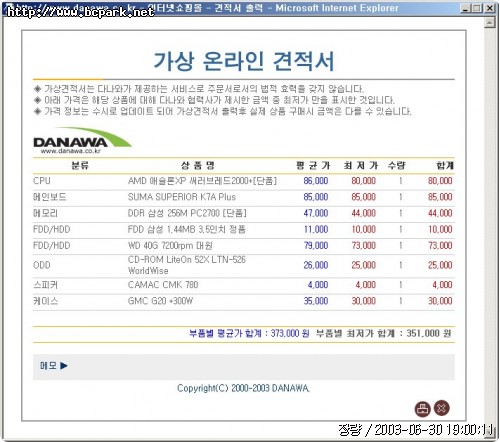Select GMC G20 +300W product name
Viewport: 500px width, 442px height.
point(160,301)
